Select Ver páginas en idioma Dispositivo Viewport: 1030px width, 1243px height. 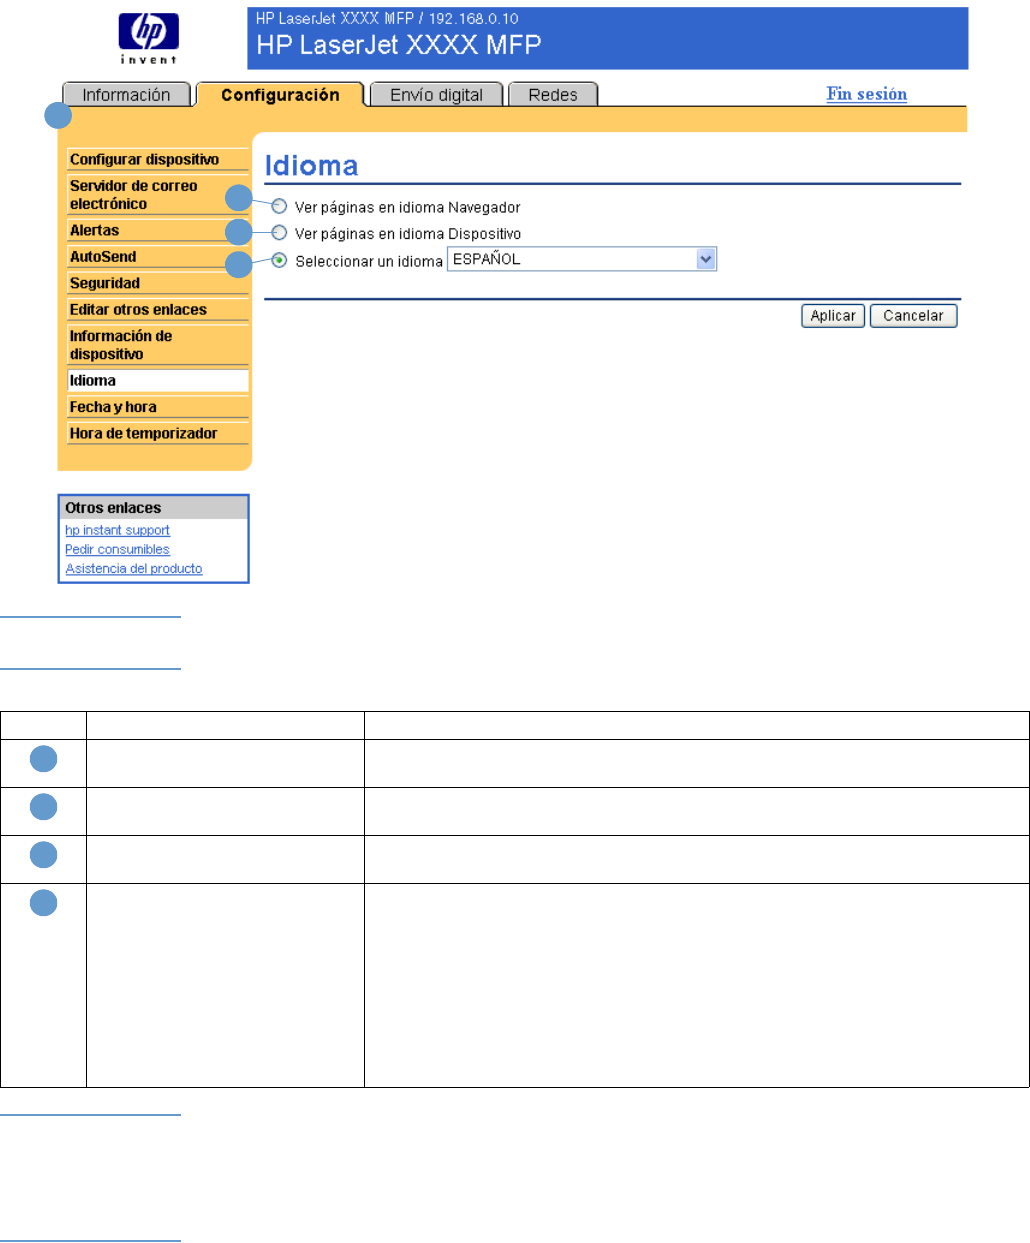pyautogui.click(x=280, y=233)
